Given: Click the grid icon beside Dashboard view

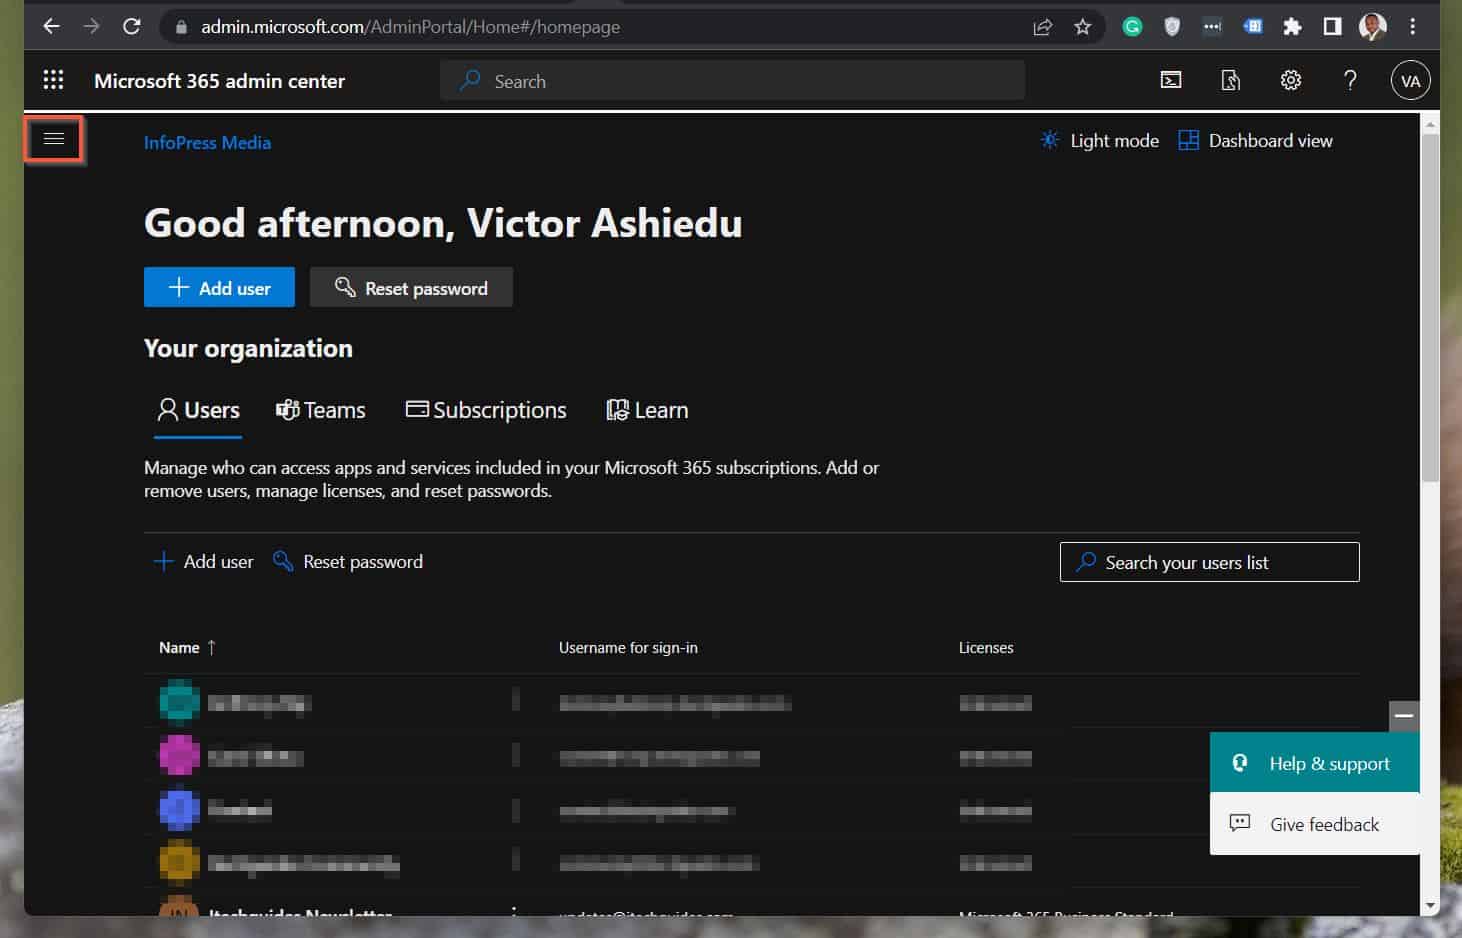Looking at the screenshot, I should [x=1188, y=140].
